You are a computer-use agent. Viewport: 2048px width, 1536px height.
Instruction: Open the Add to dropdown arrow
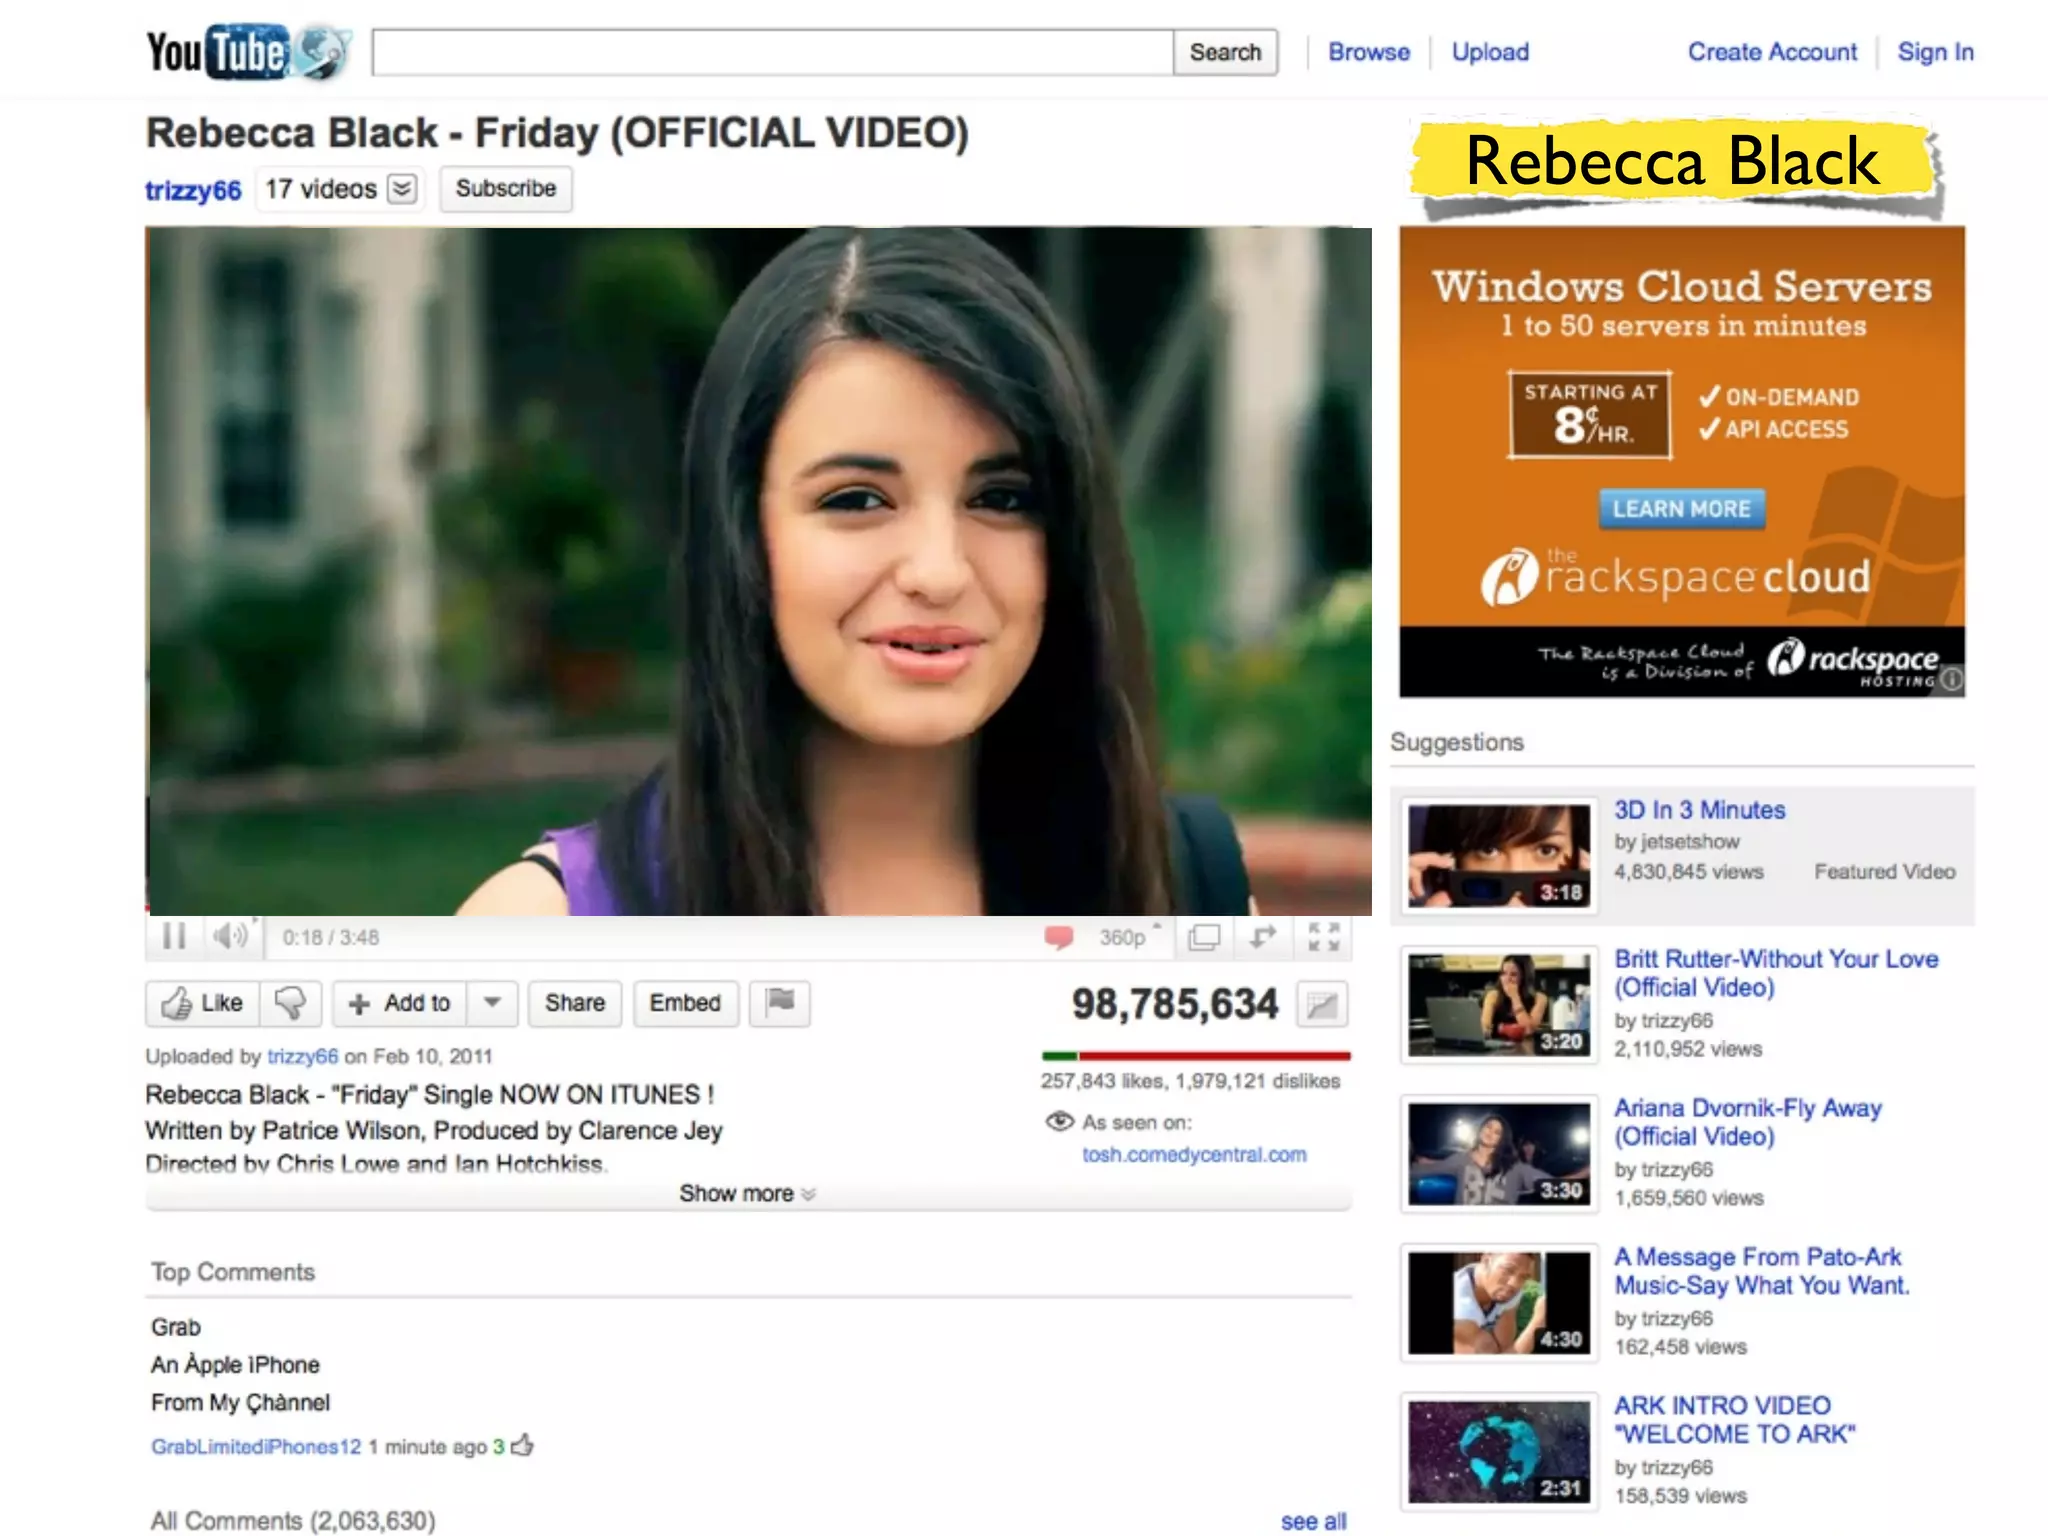[x=492, y=1003]
